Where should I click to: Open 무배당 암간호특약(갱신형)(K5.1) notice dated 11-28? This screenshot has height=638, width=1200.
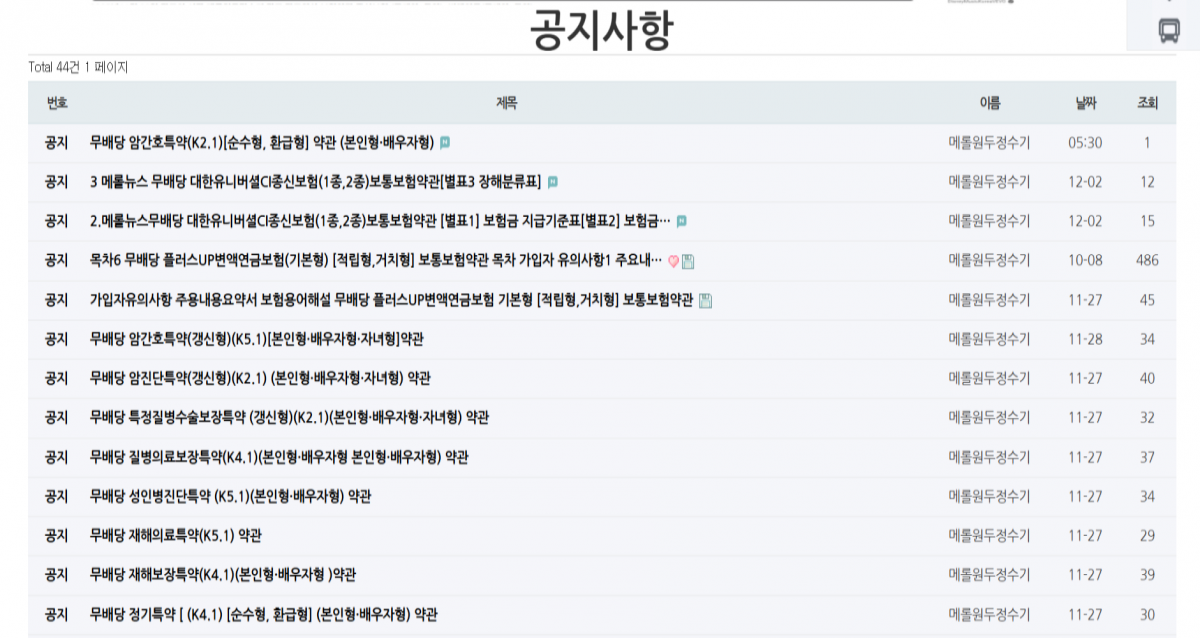pos(256,339)
